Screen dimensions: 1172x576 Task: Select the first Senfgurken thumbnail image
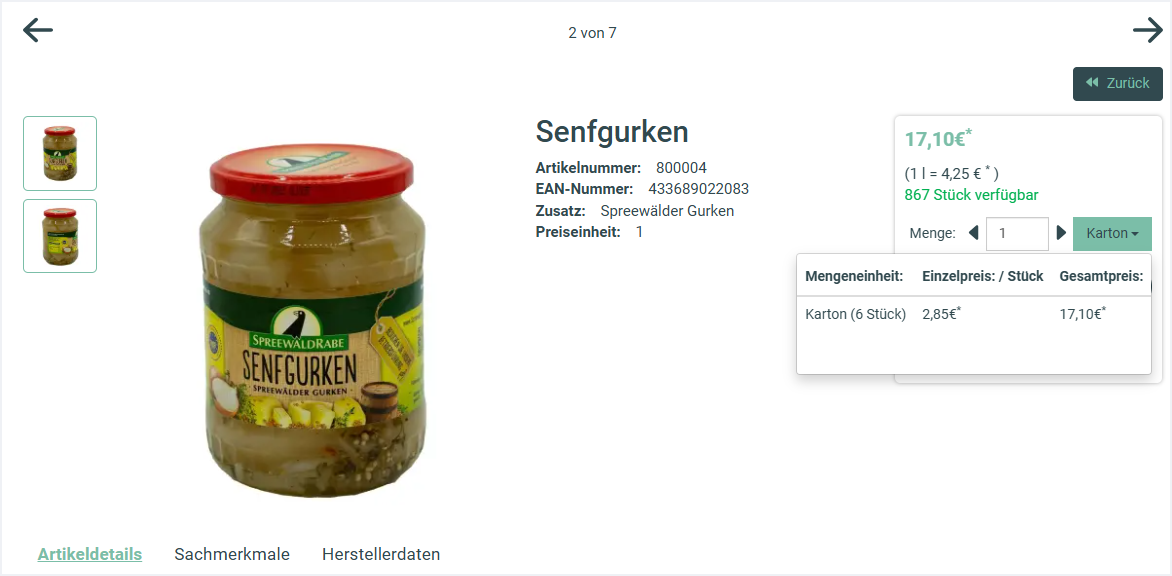(60, 153)
